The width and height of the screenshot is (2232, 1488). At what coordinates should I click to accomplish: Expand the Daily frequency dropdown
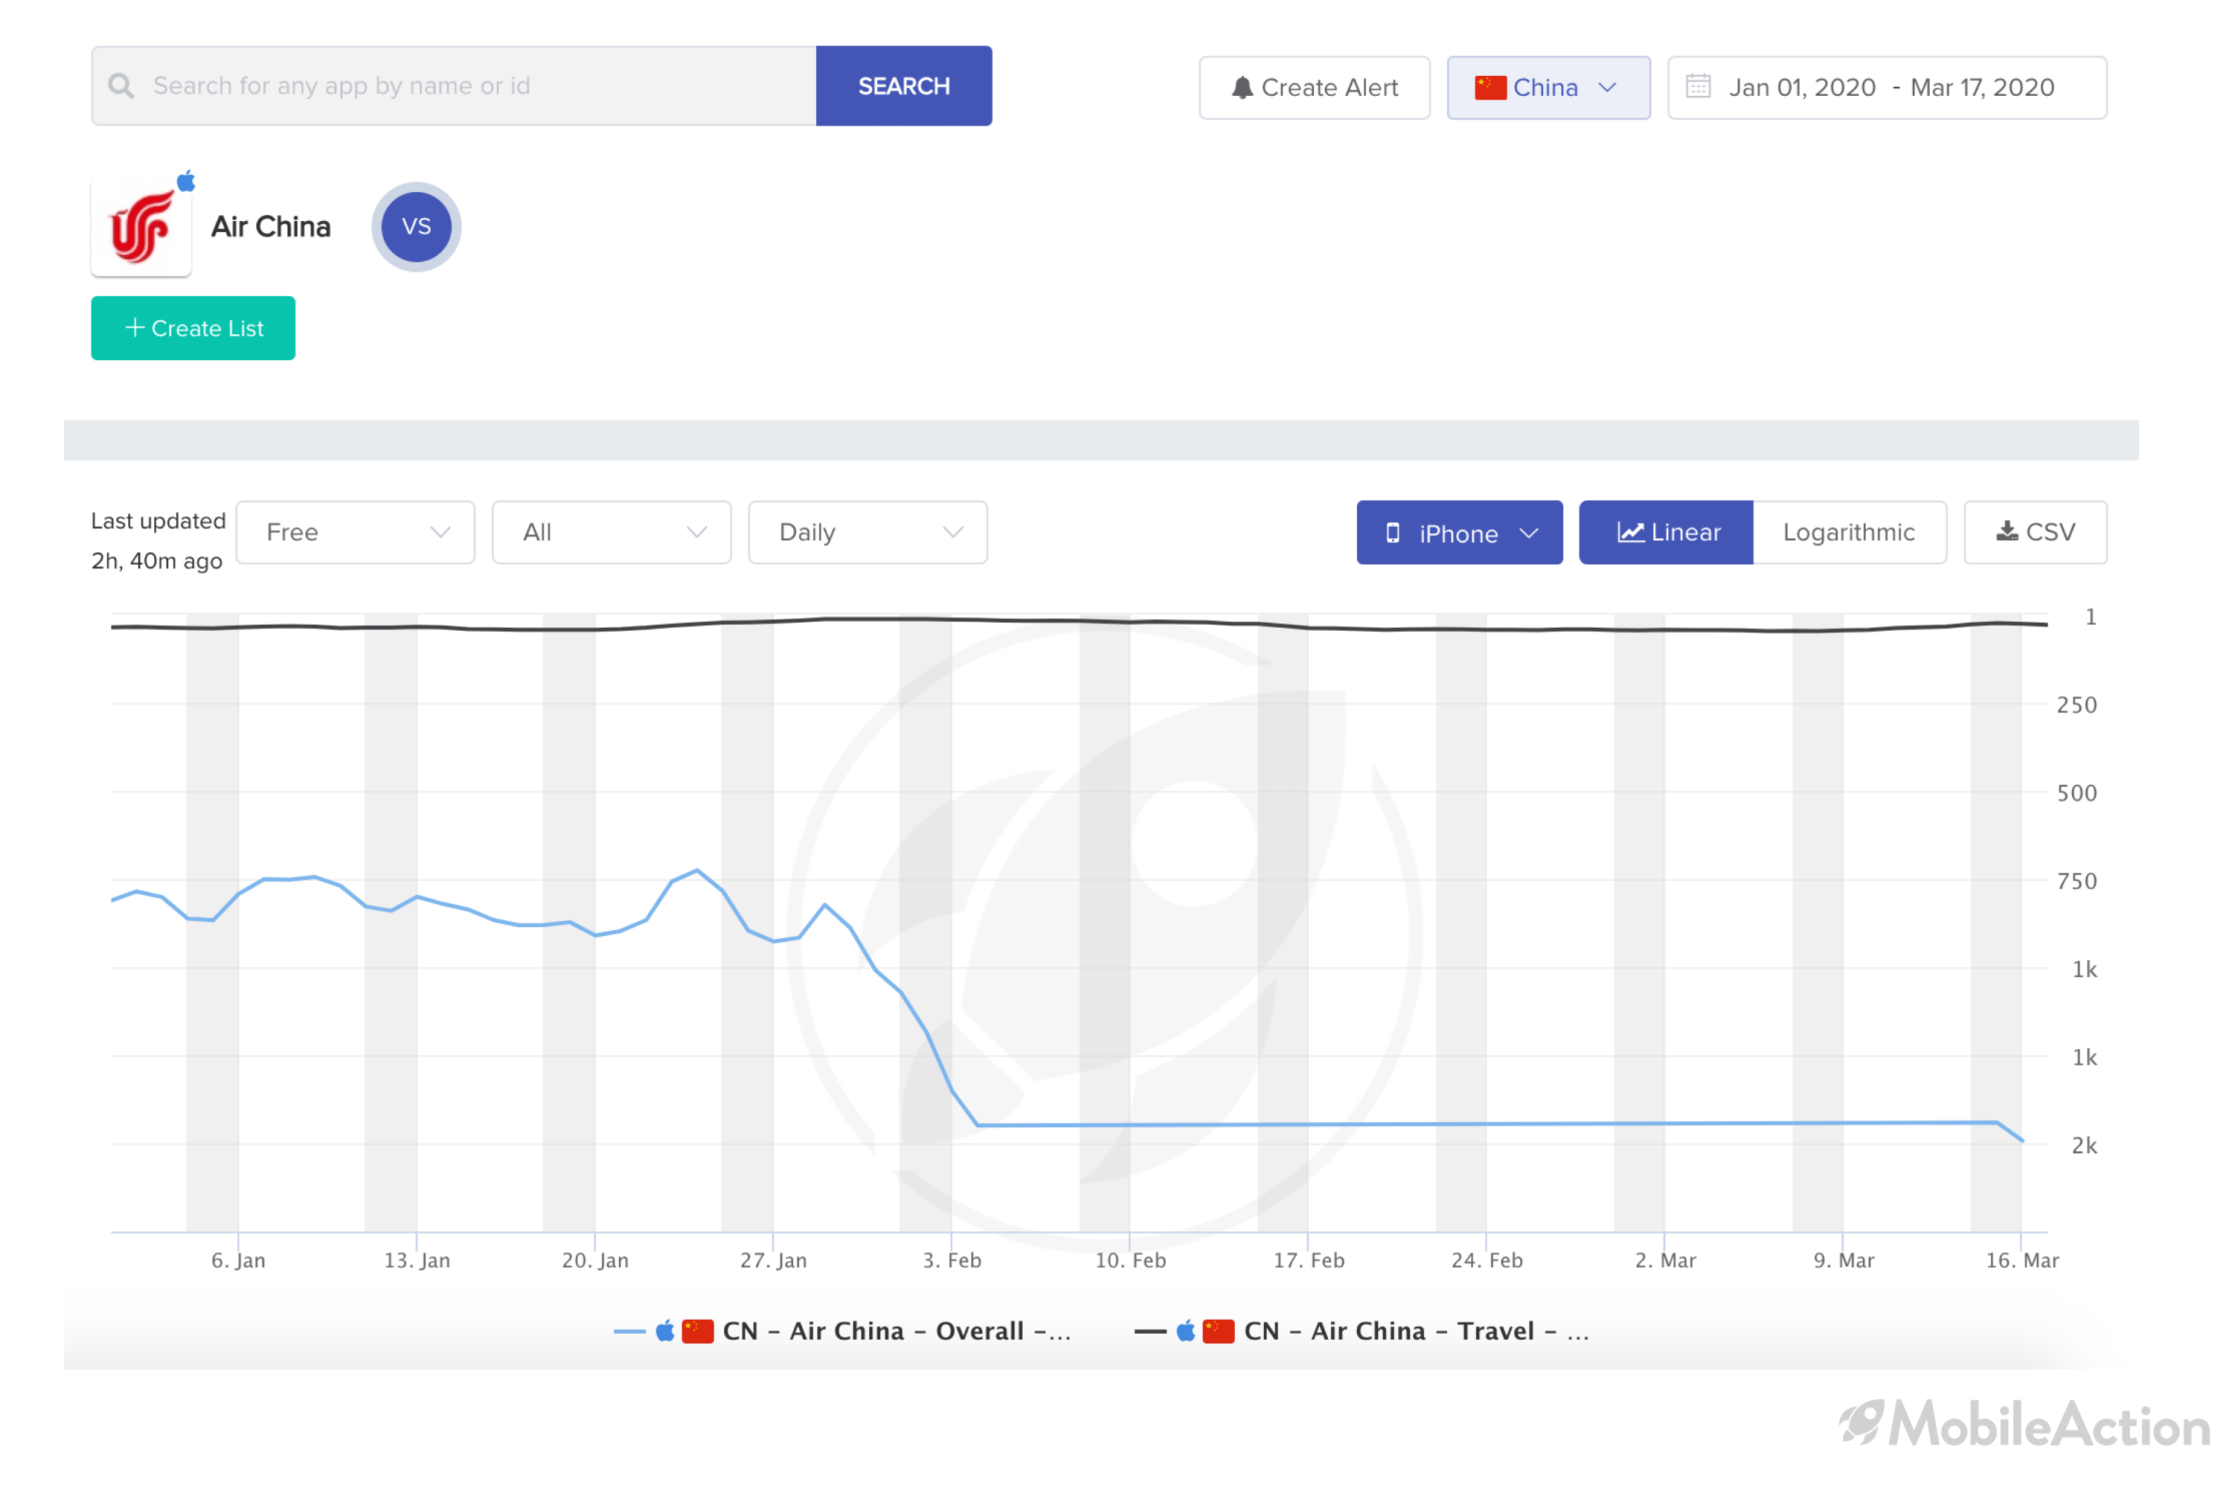865,531
